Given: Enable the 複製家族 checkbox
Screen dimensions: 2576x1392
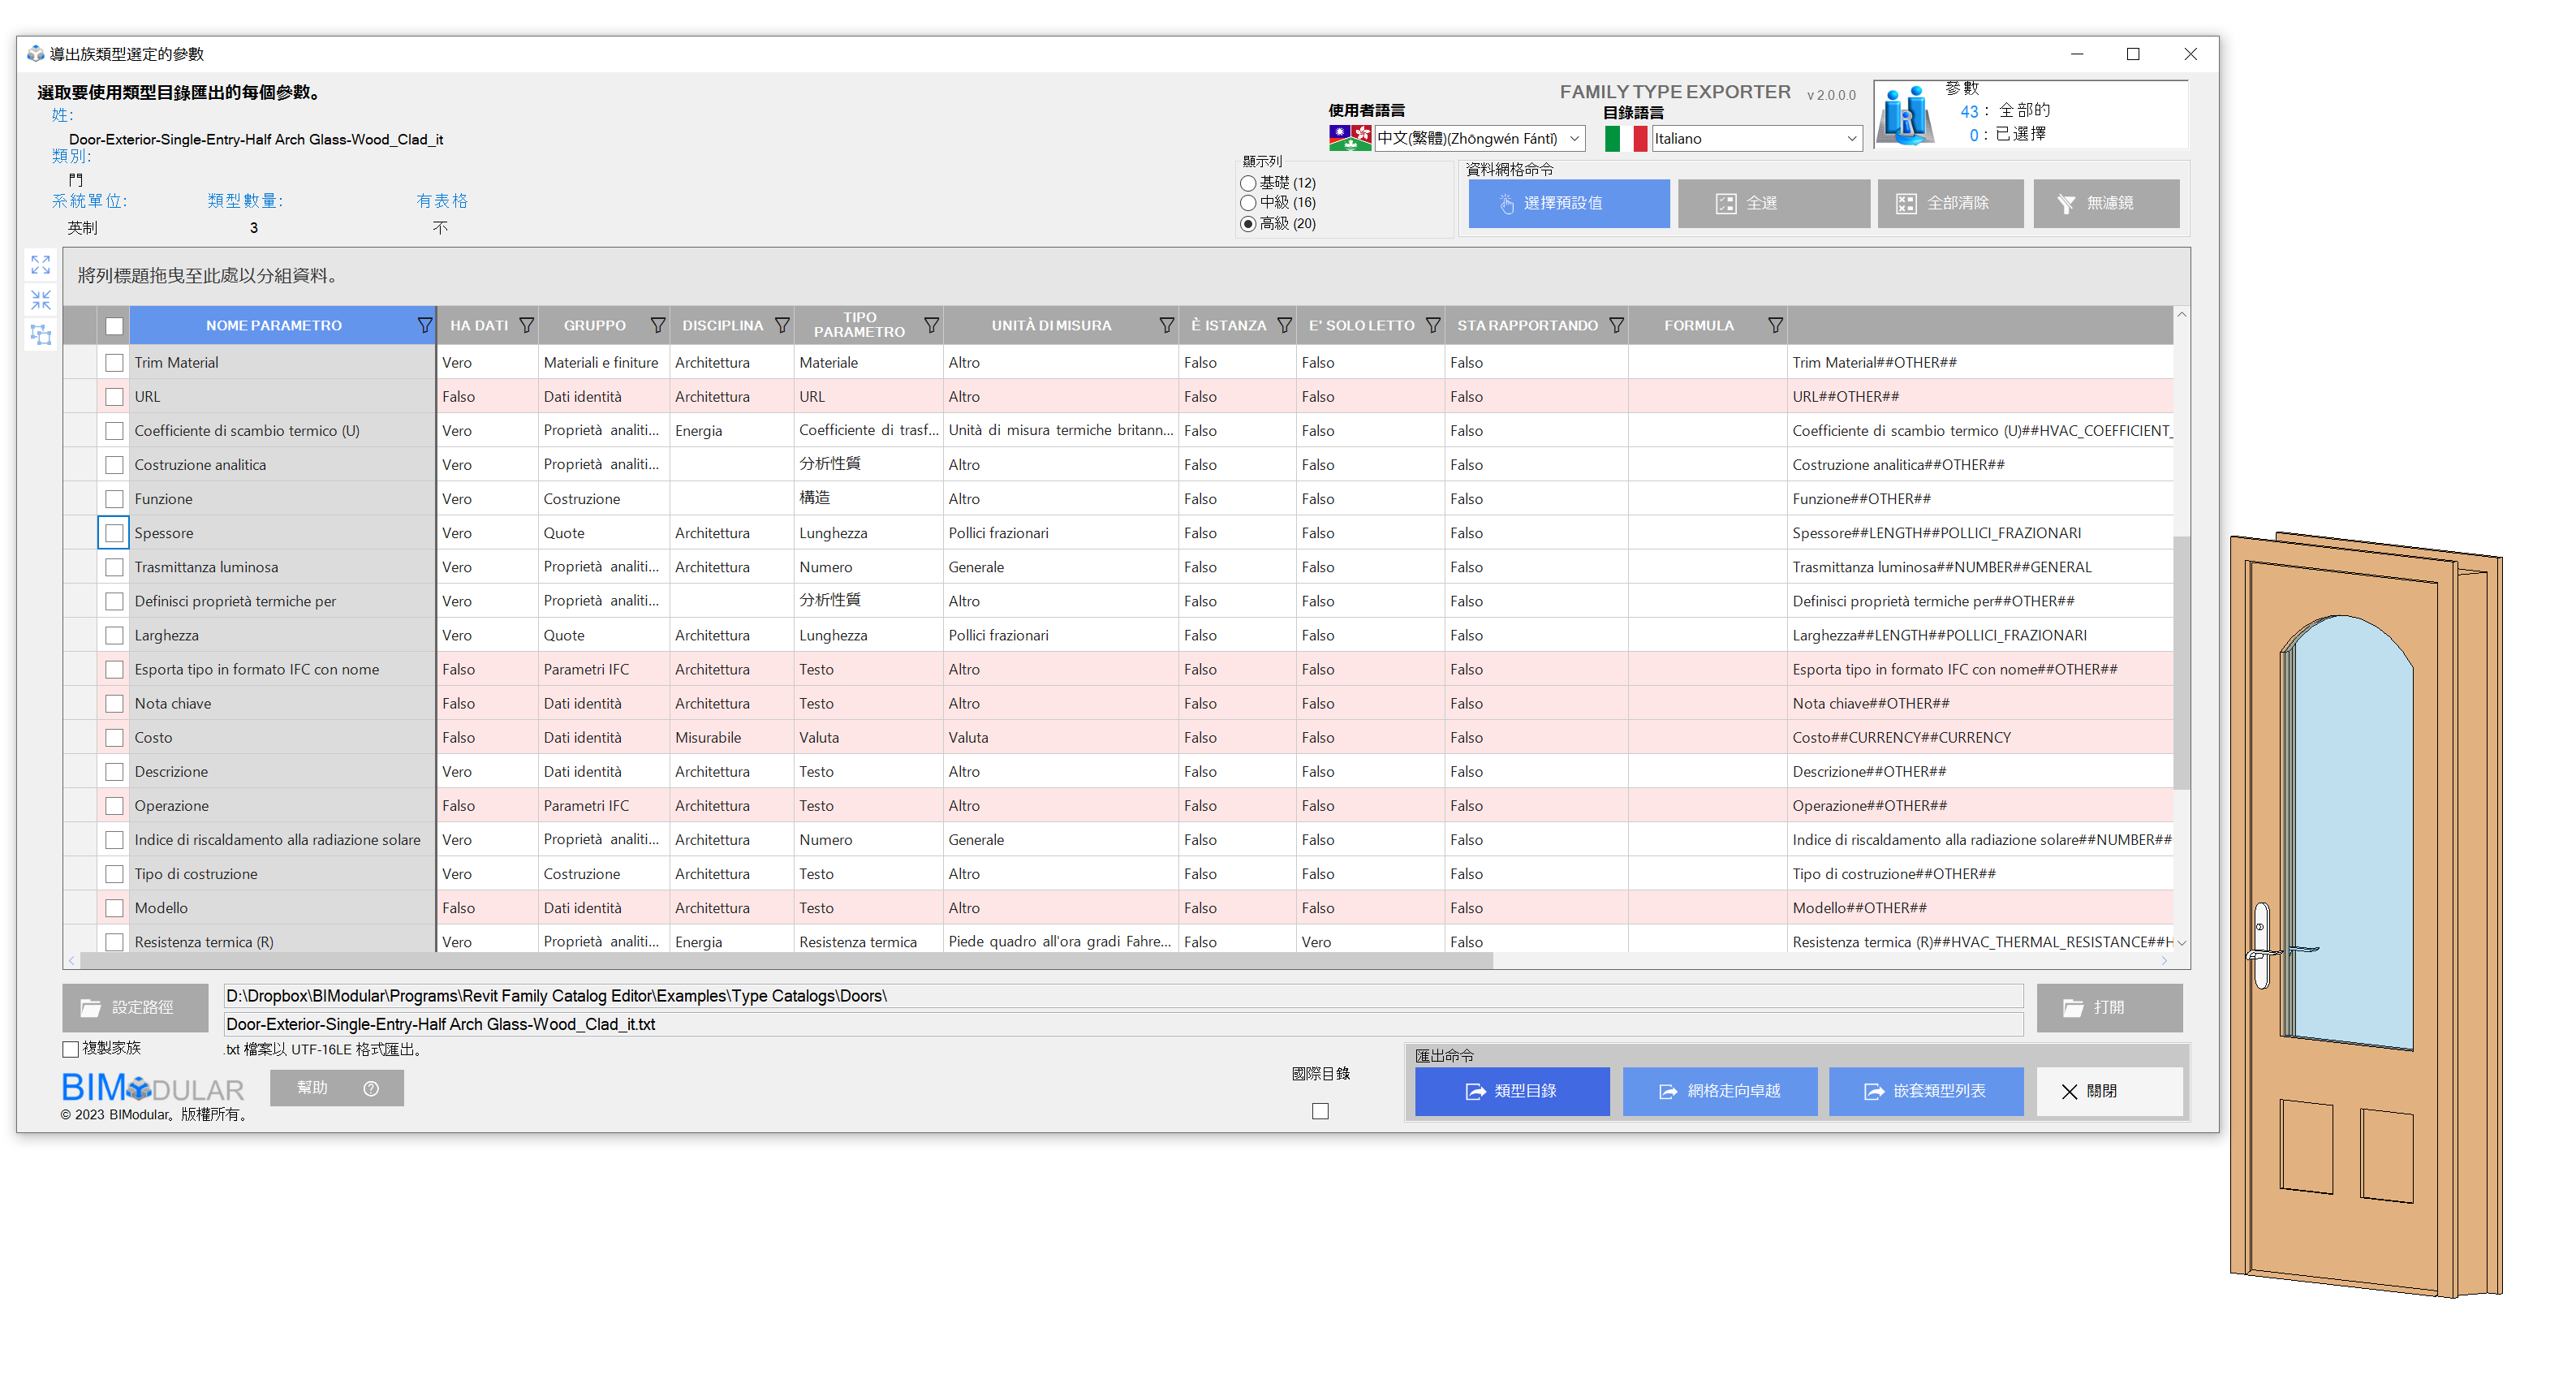Looking at the screenshot, I should point(70,1049).
